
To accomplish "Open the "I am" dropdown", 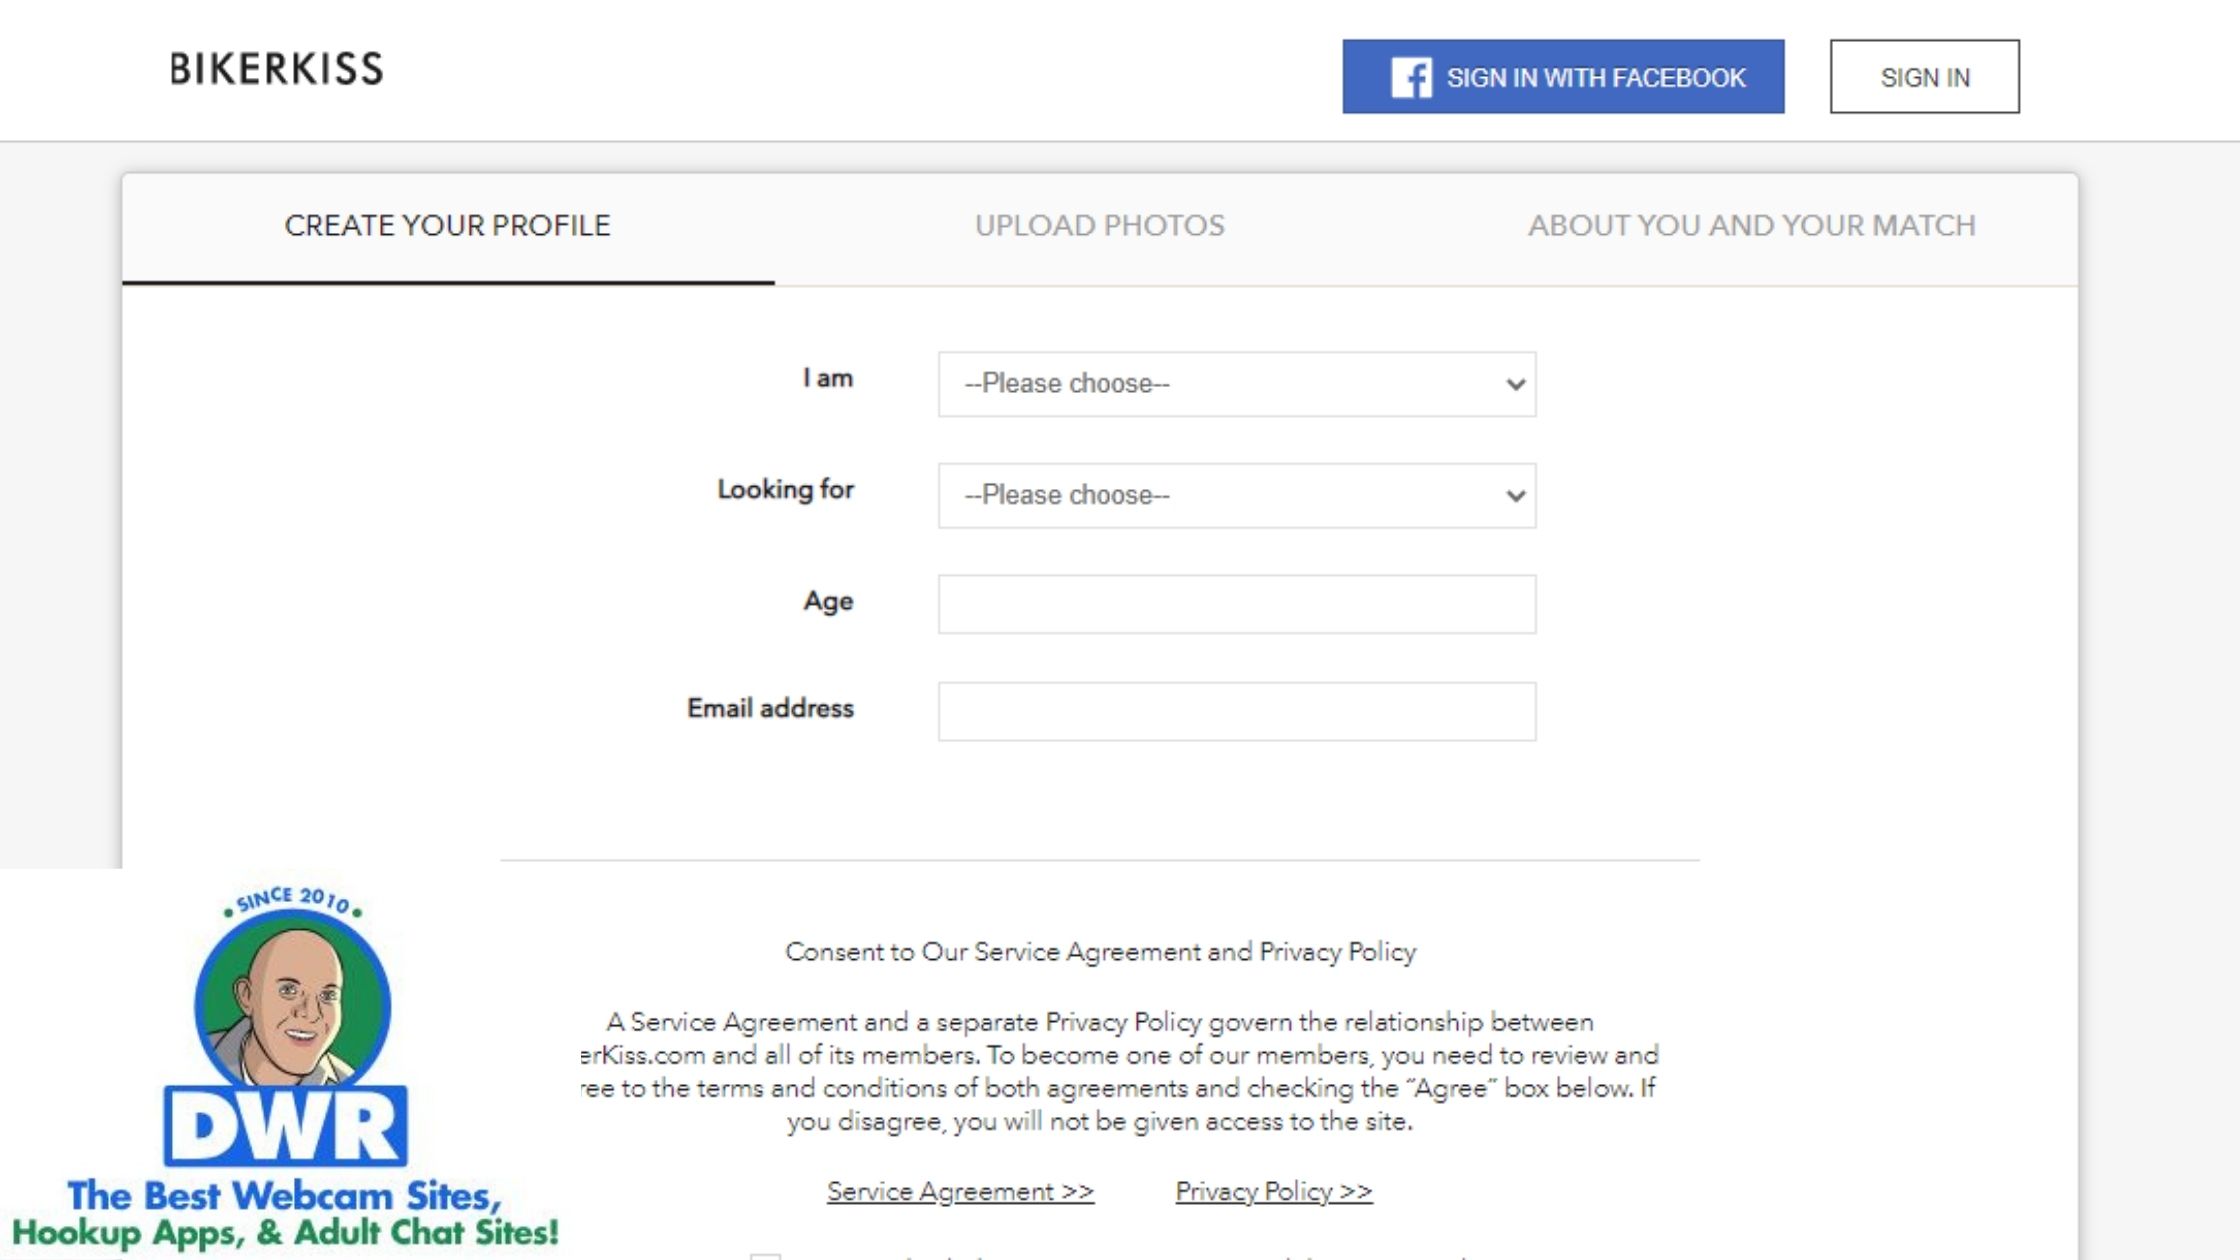I will coord(1236,384).
